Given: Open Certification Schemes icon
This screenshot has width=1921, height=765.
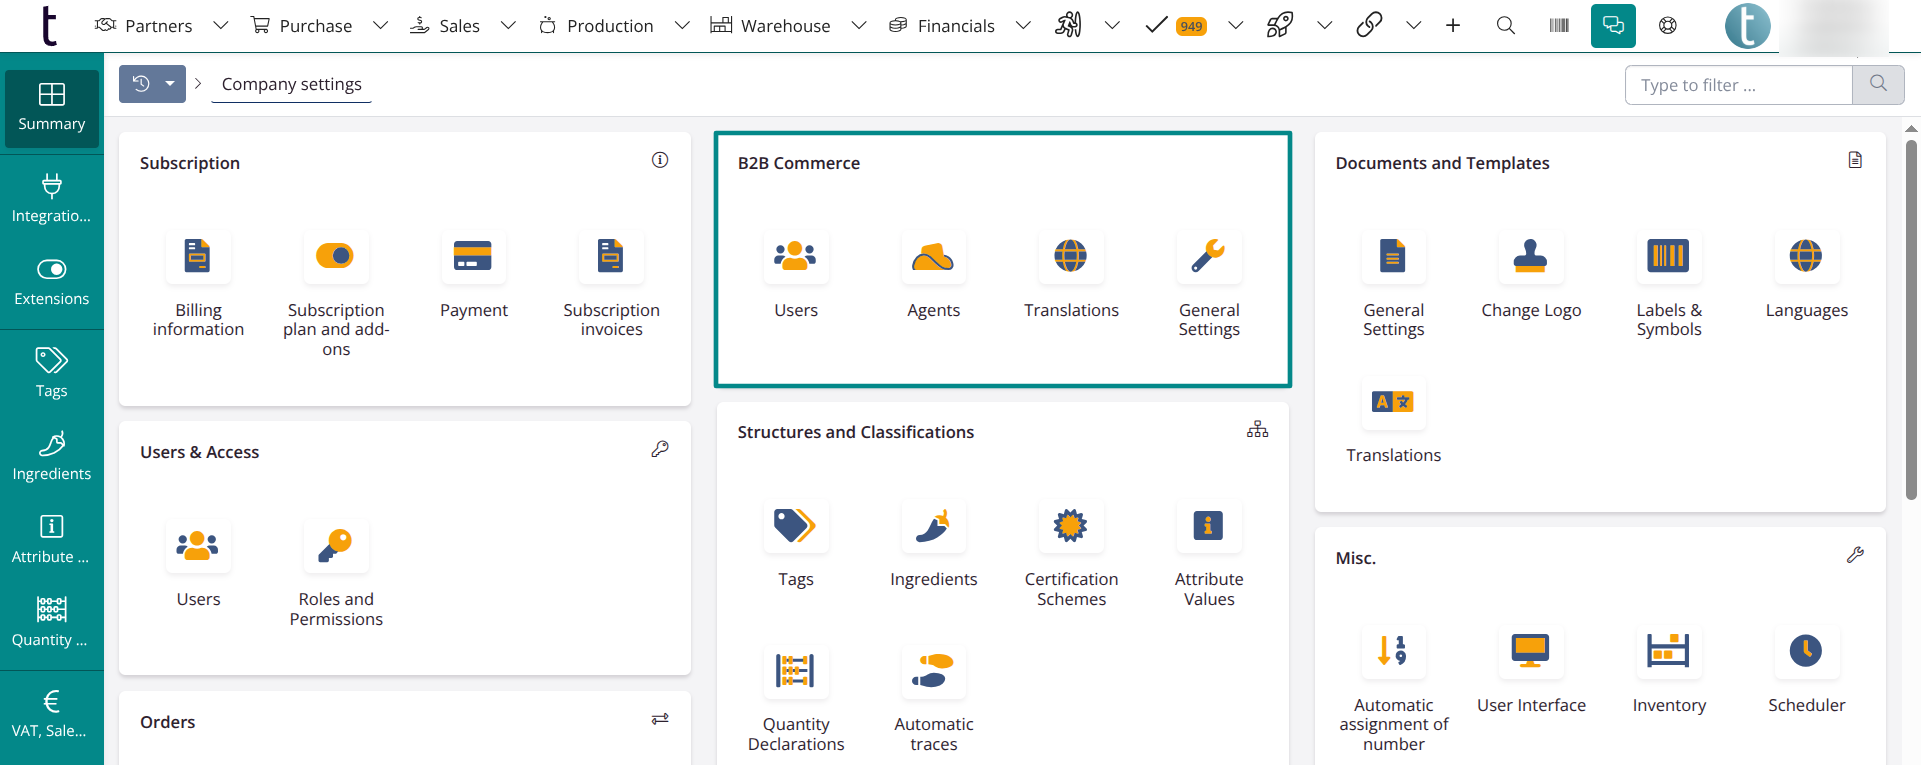Looking at the screenshot, I should coord(1071,526).
